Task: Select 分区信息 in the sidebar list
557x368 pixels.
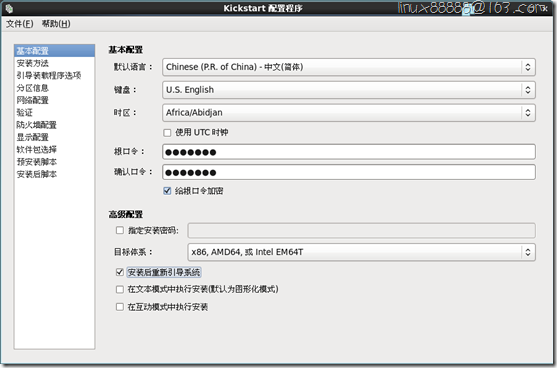Action: click(54, 88)
